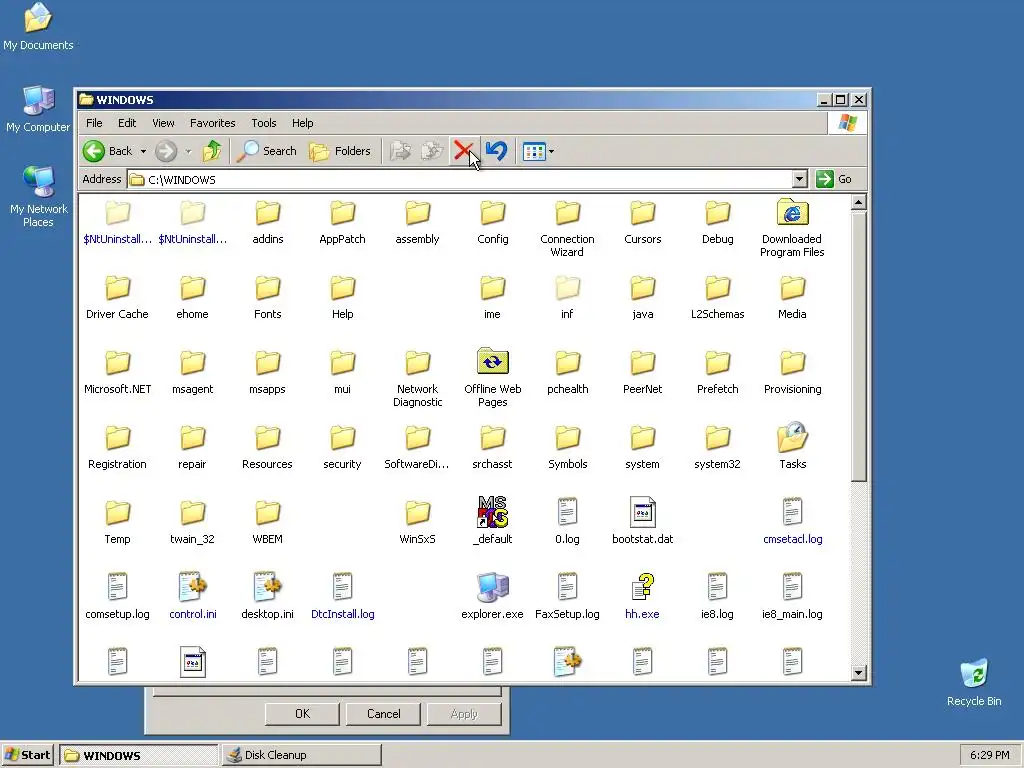Select the inf hidden folder

(x=567, y=295)
